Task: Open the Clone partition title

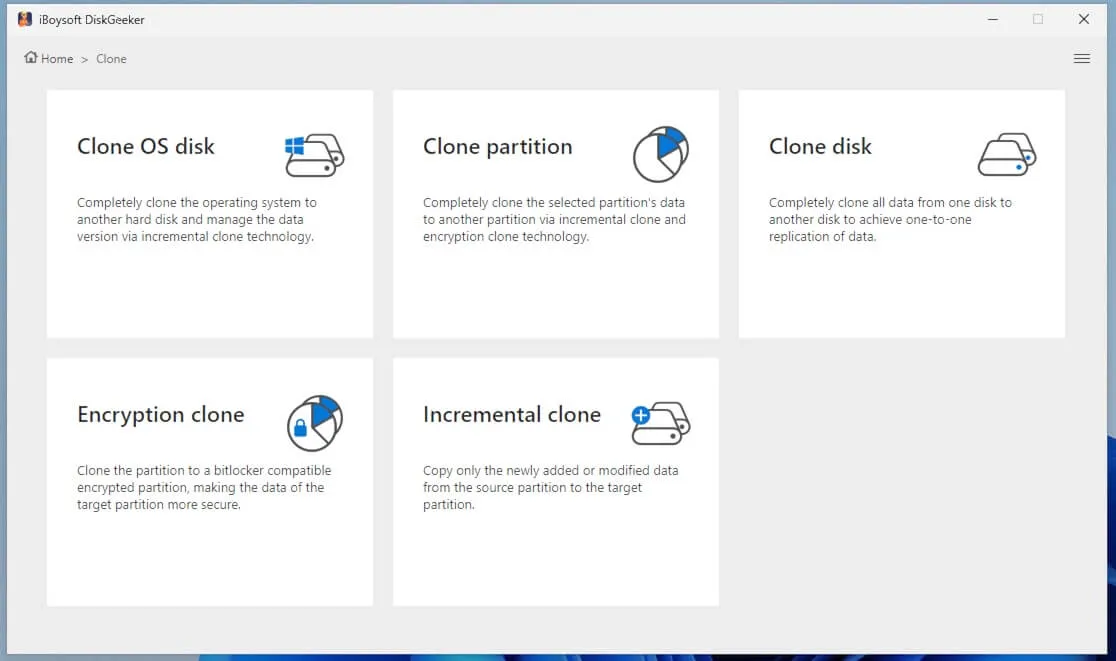Action: [498, 147]
